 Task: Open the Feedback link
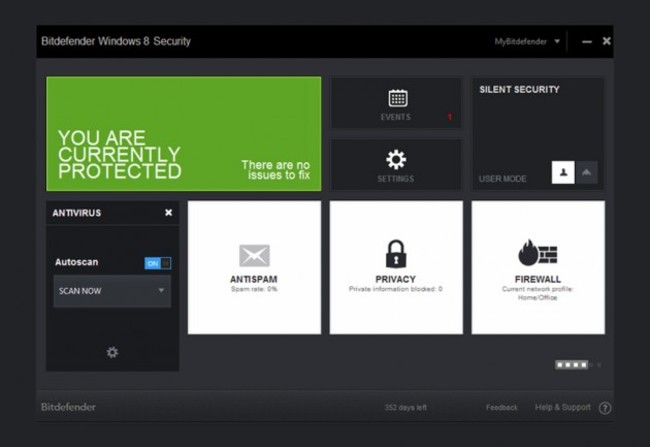(x=501, y=408)
